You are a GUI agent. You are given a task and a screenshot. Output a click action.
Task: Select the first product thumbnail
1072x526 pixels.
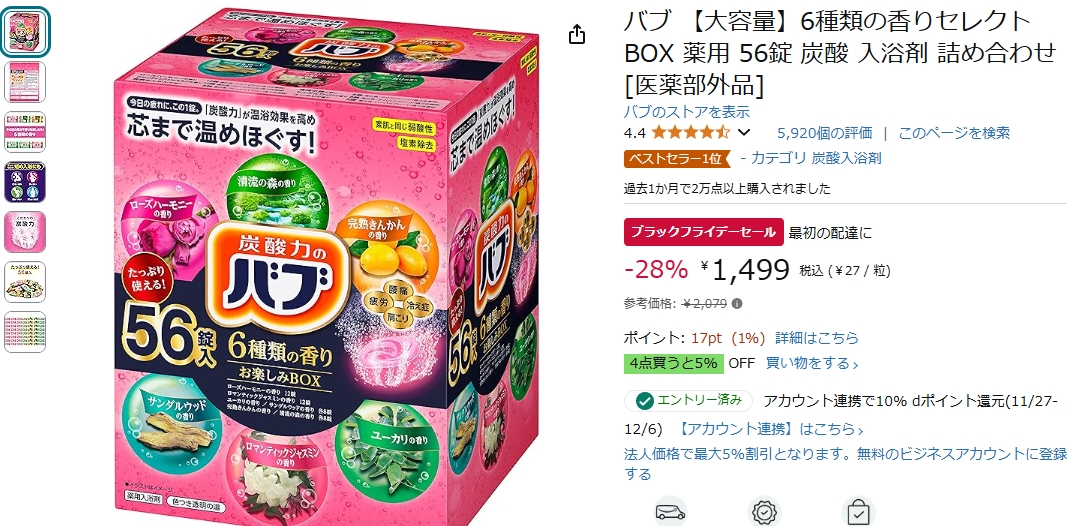pos(25,32)
